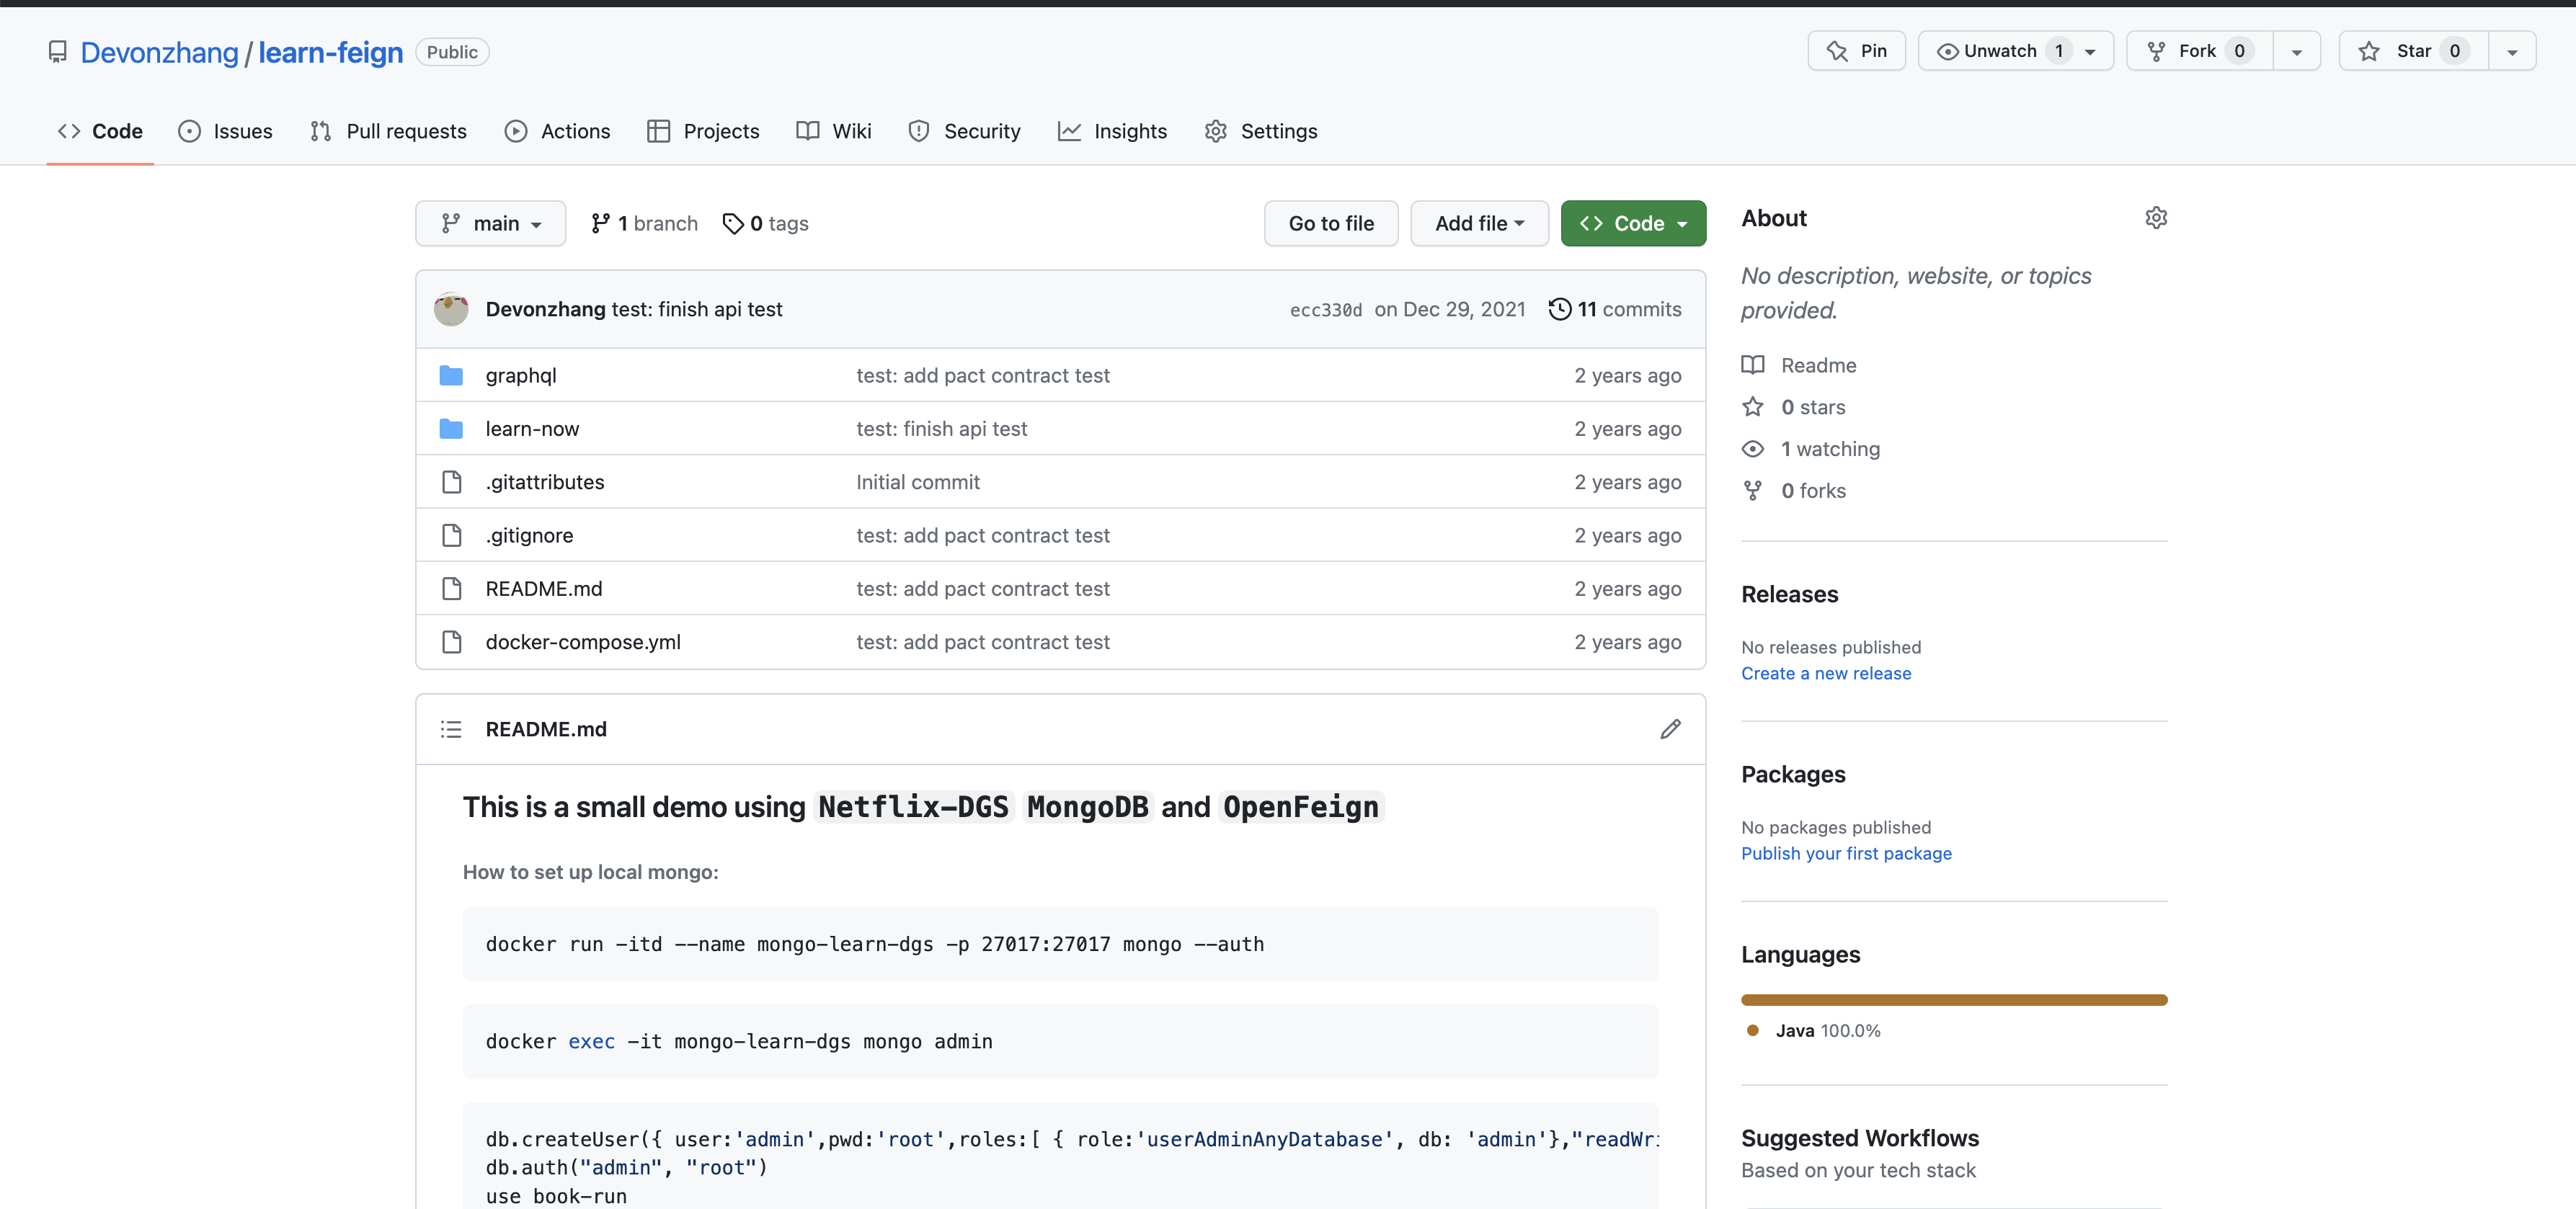Click the repository icon beside Devonzhang

58,52
